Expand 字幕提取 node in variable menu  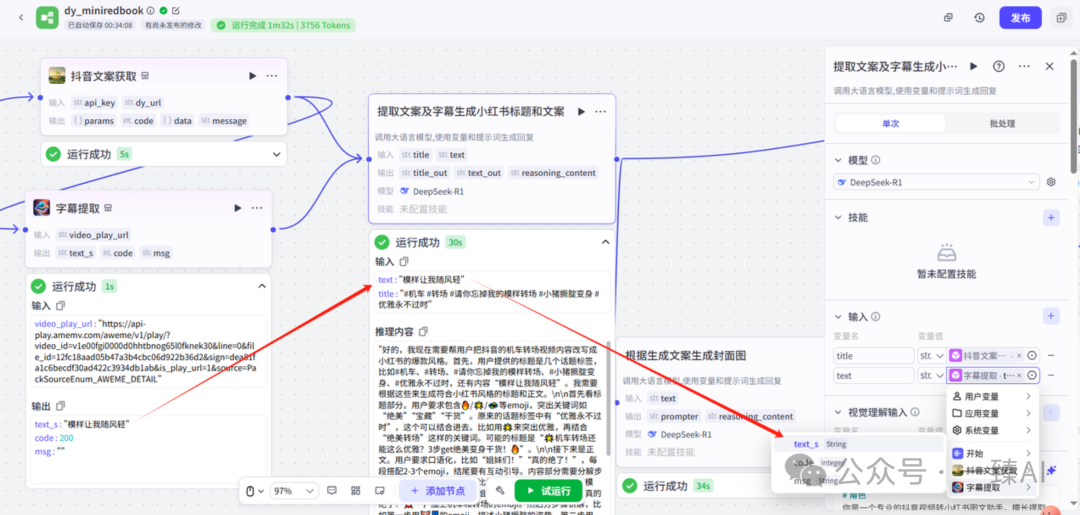[x=992, y=487]
